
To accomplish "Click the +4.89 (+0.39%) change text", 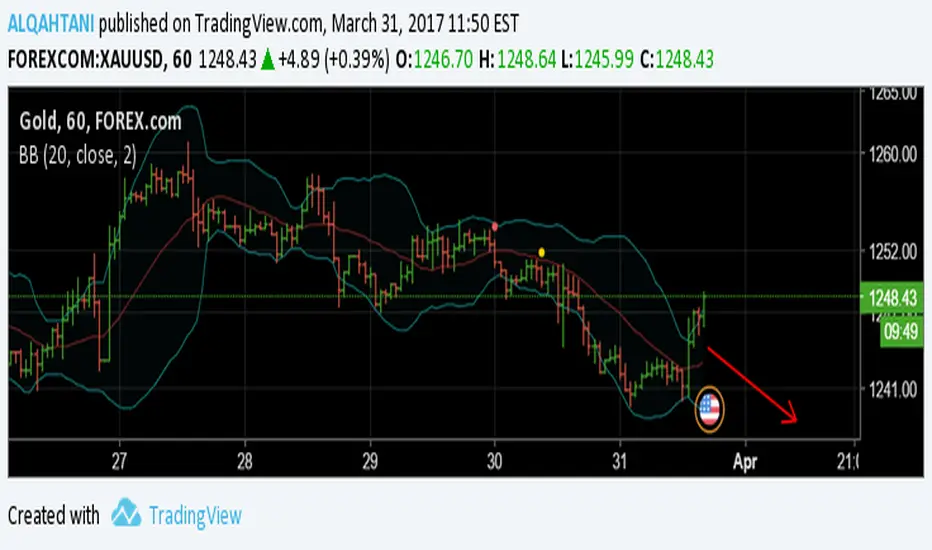I will (x=334, y=59).
